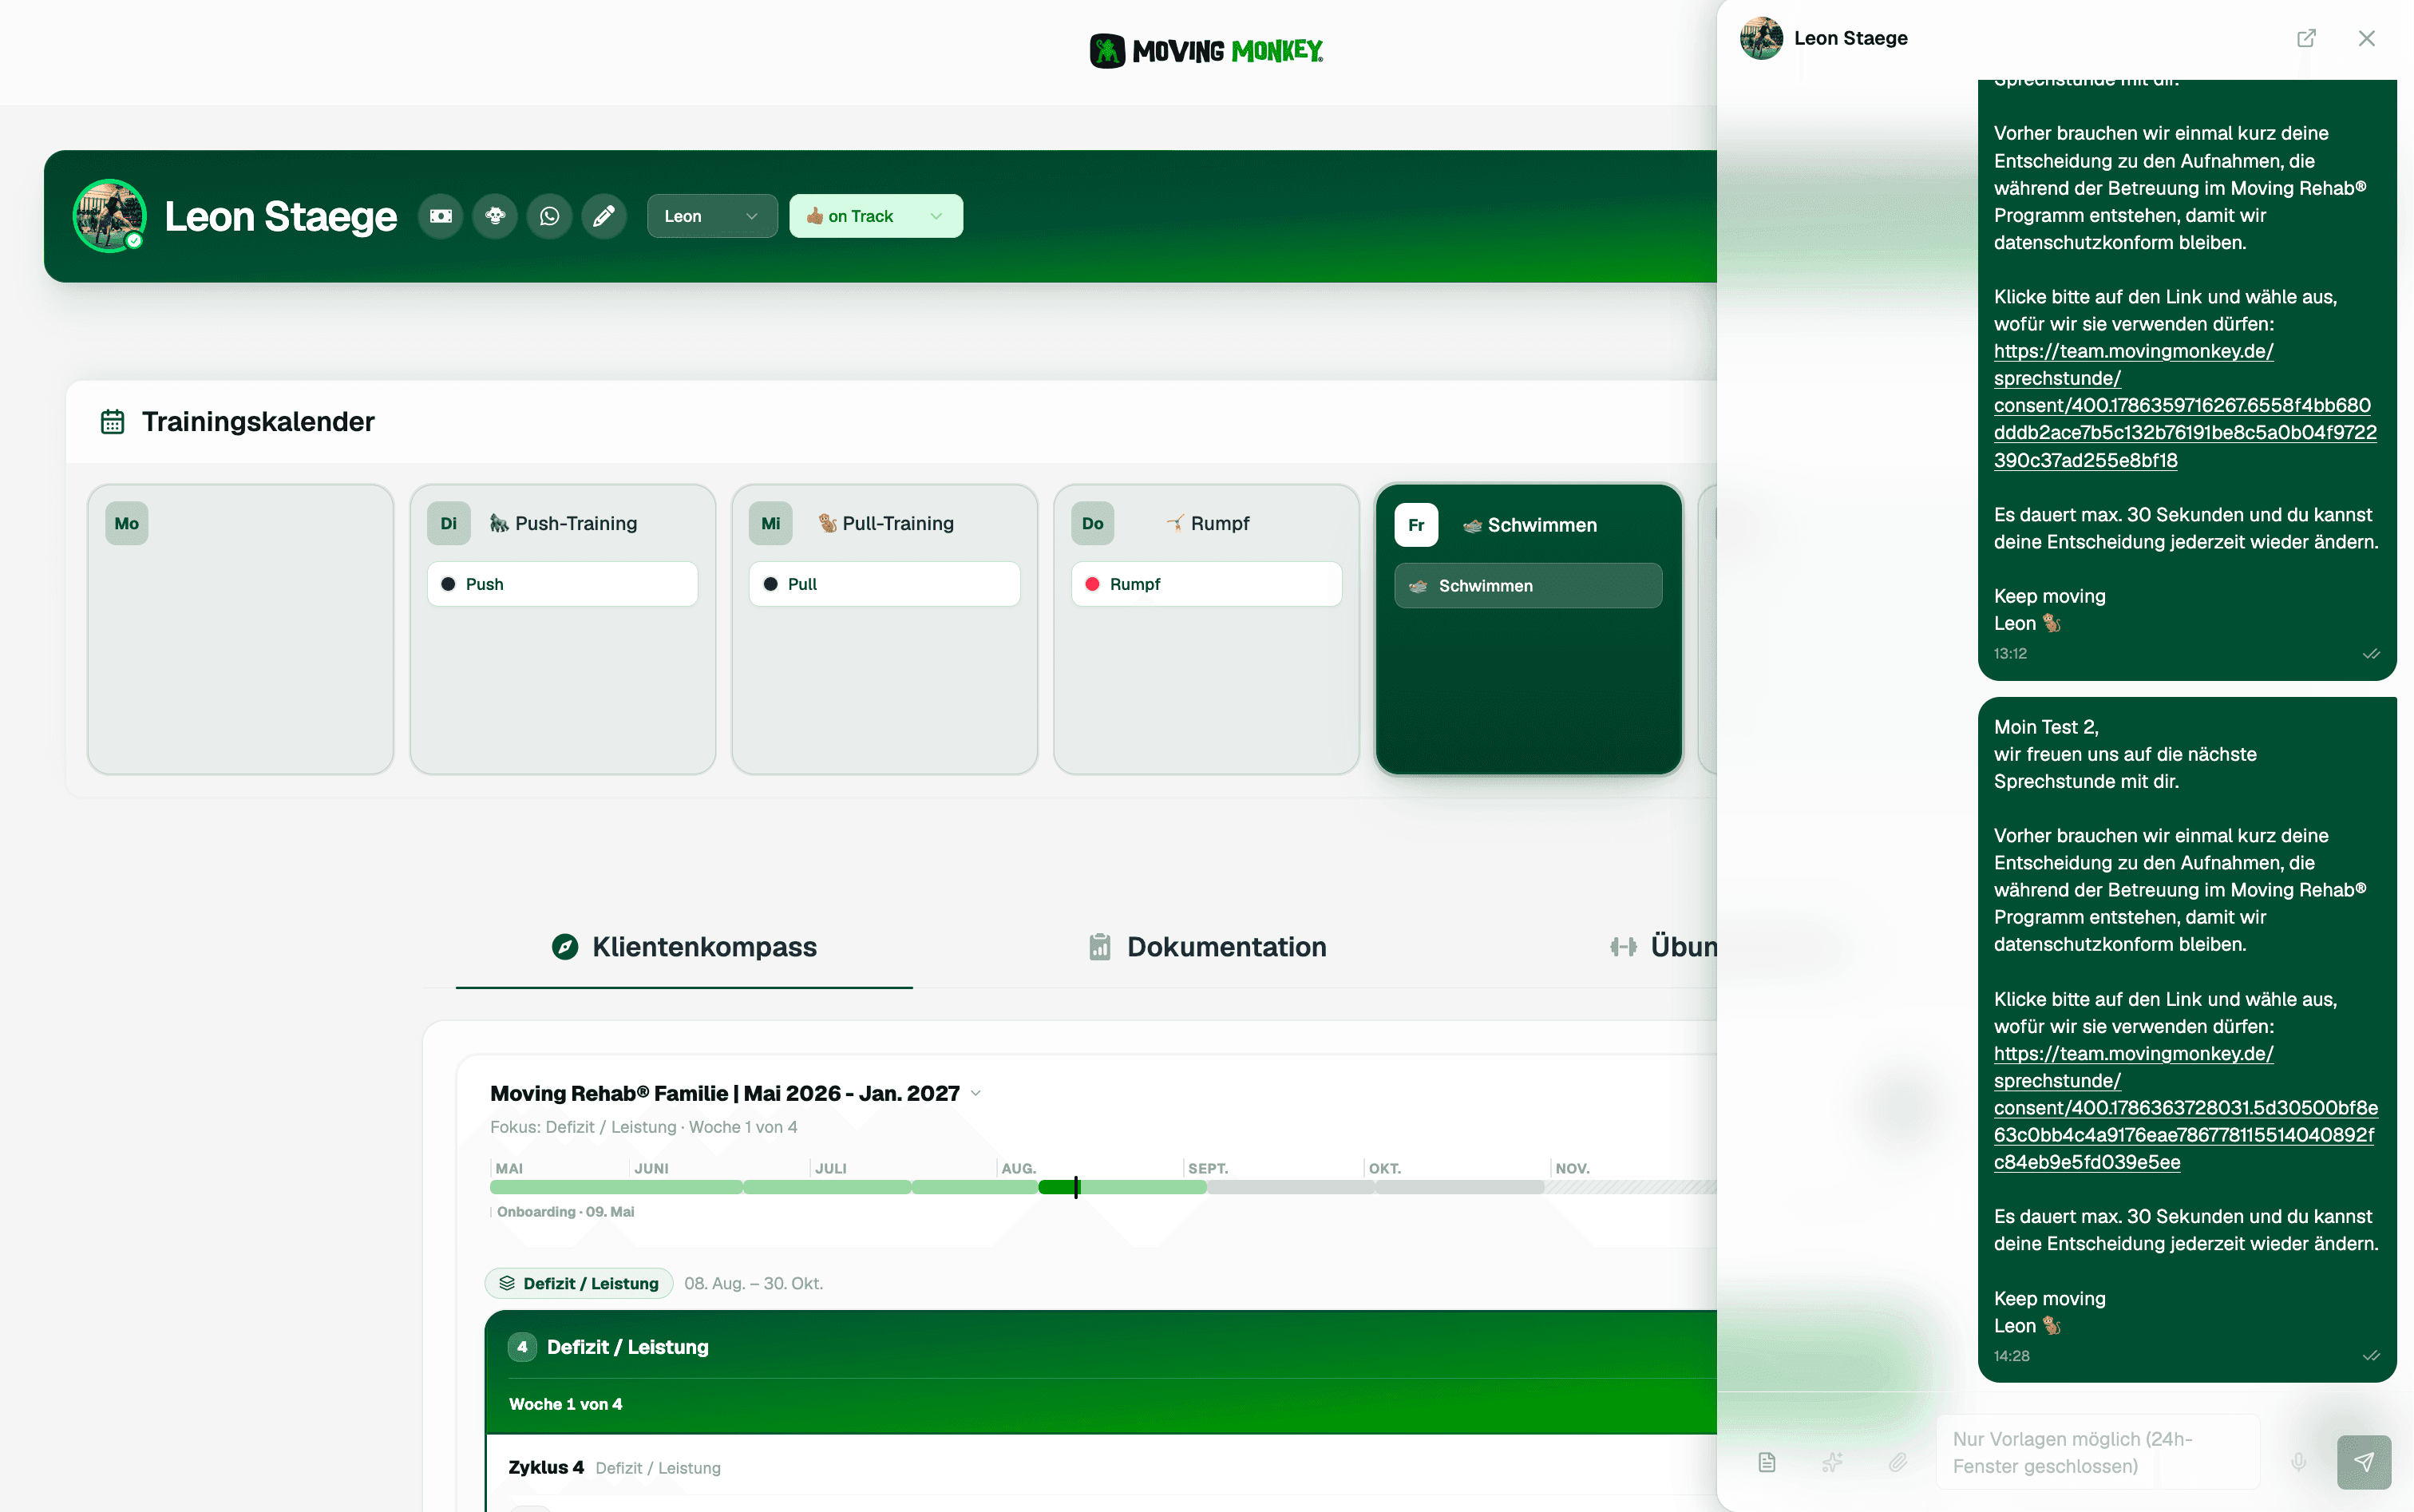Image resolution: width=2414 pixels, height=1512 pixels.
Task: Click the "Moin Test 2," greeting in chat
Action: [2046, 727]
